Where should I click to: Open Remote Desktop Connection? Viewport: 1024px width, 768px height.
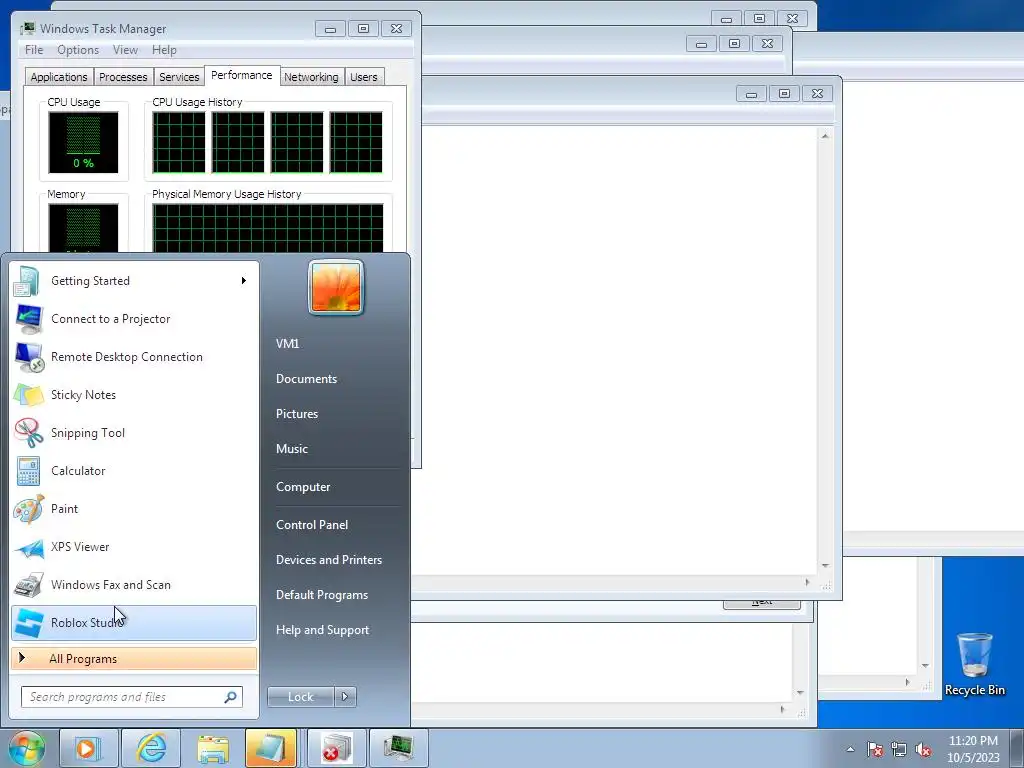click(134, 357)
